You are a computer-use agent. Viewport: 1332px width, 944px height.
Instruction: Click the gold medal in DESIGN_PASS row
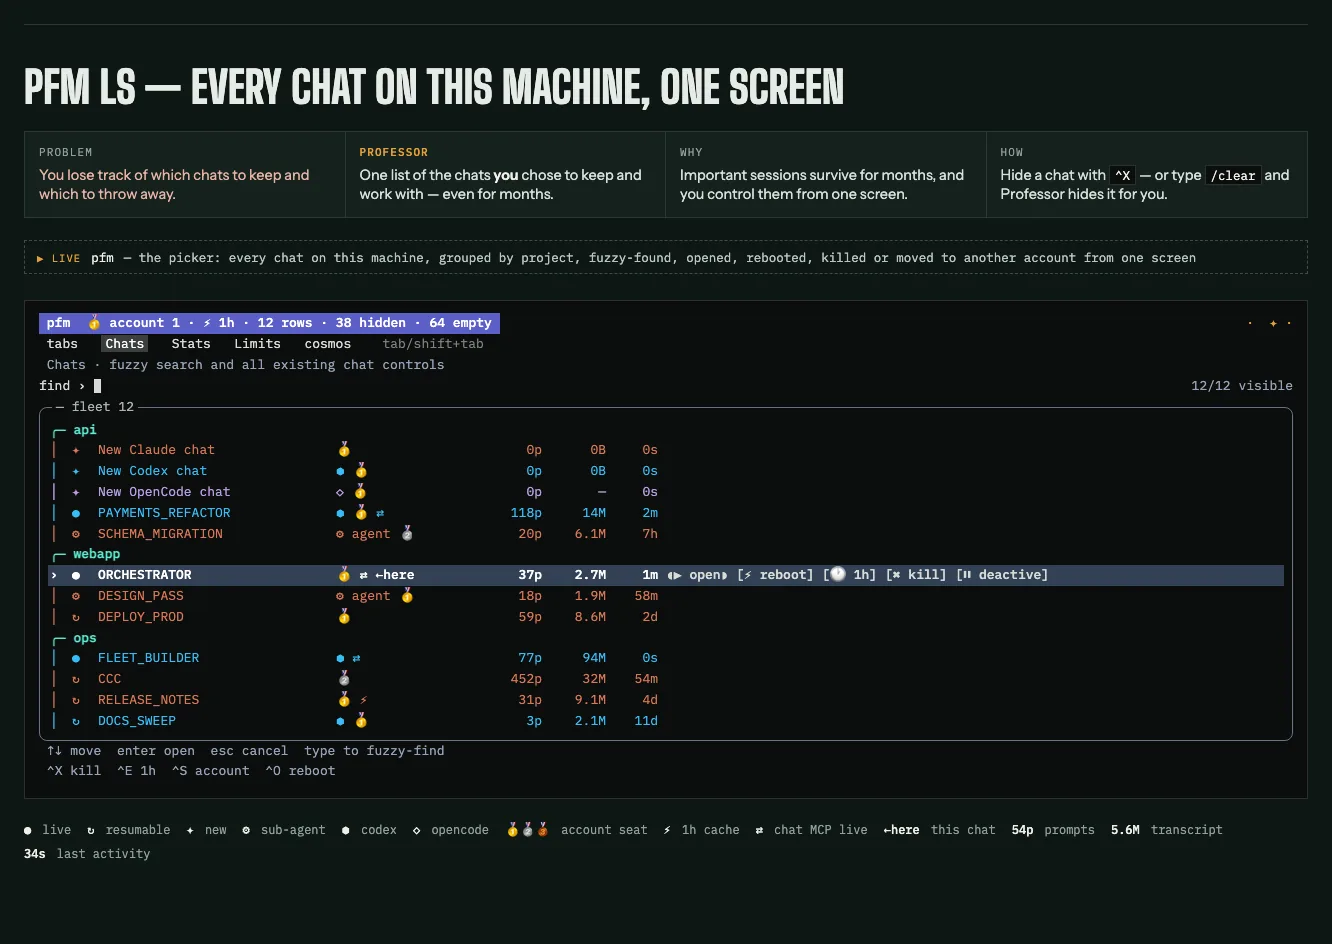(407, 596)
